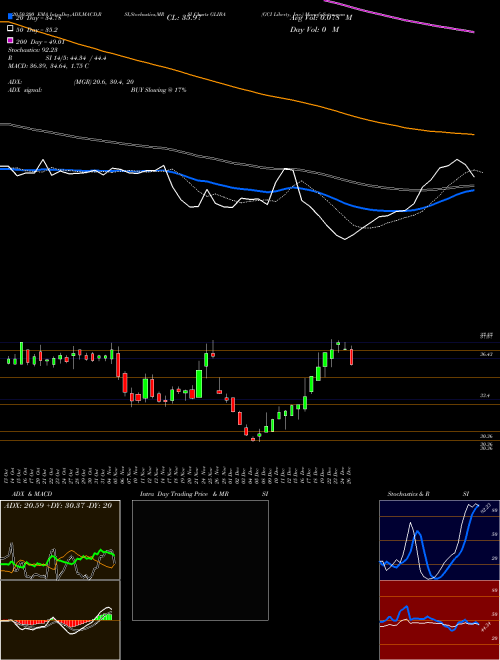Image resolution: width=500 pixels, height=660 pixels.
Task: Open the red RSI chart thumbnail
Action: tap(439, 620)
